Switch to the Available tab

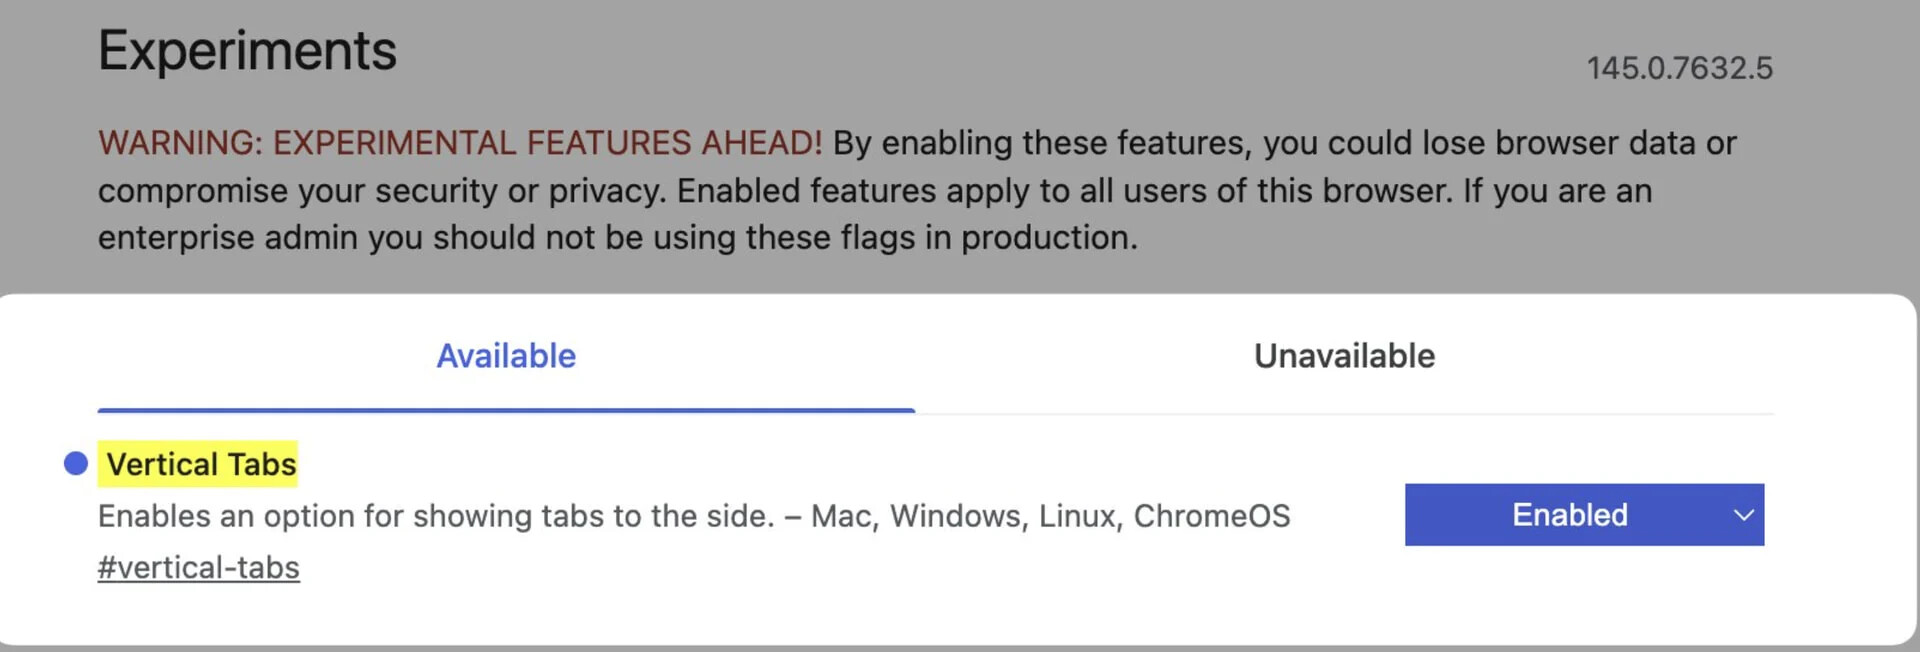coord(506,356)
